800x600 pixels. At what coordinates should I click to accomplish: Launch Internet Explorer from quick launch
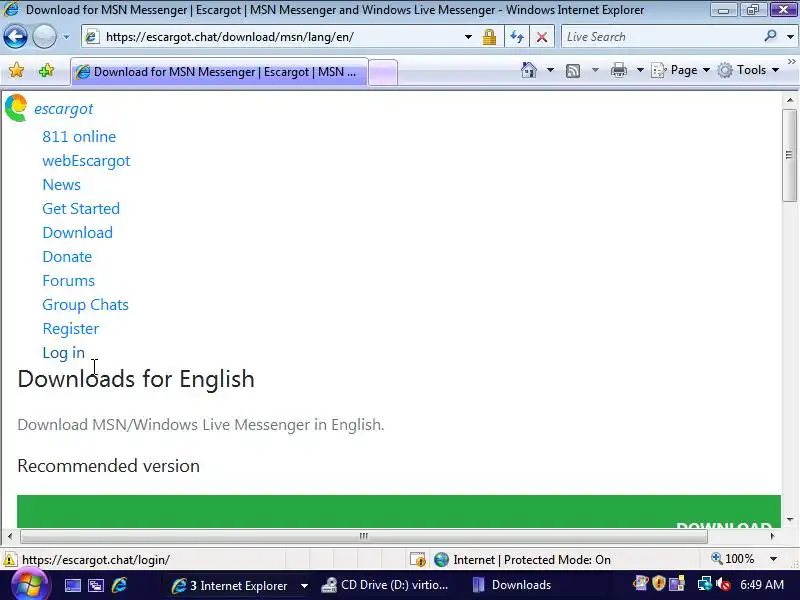[119, 585]
